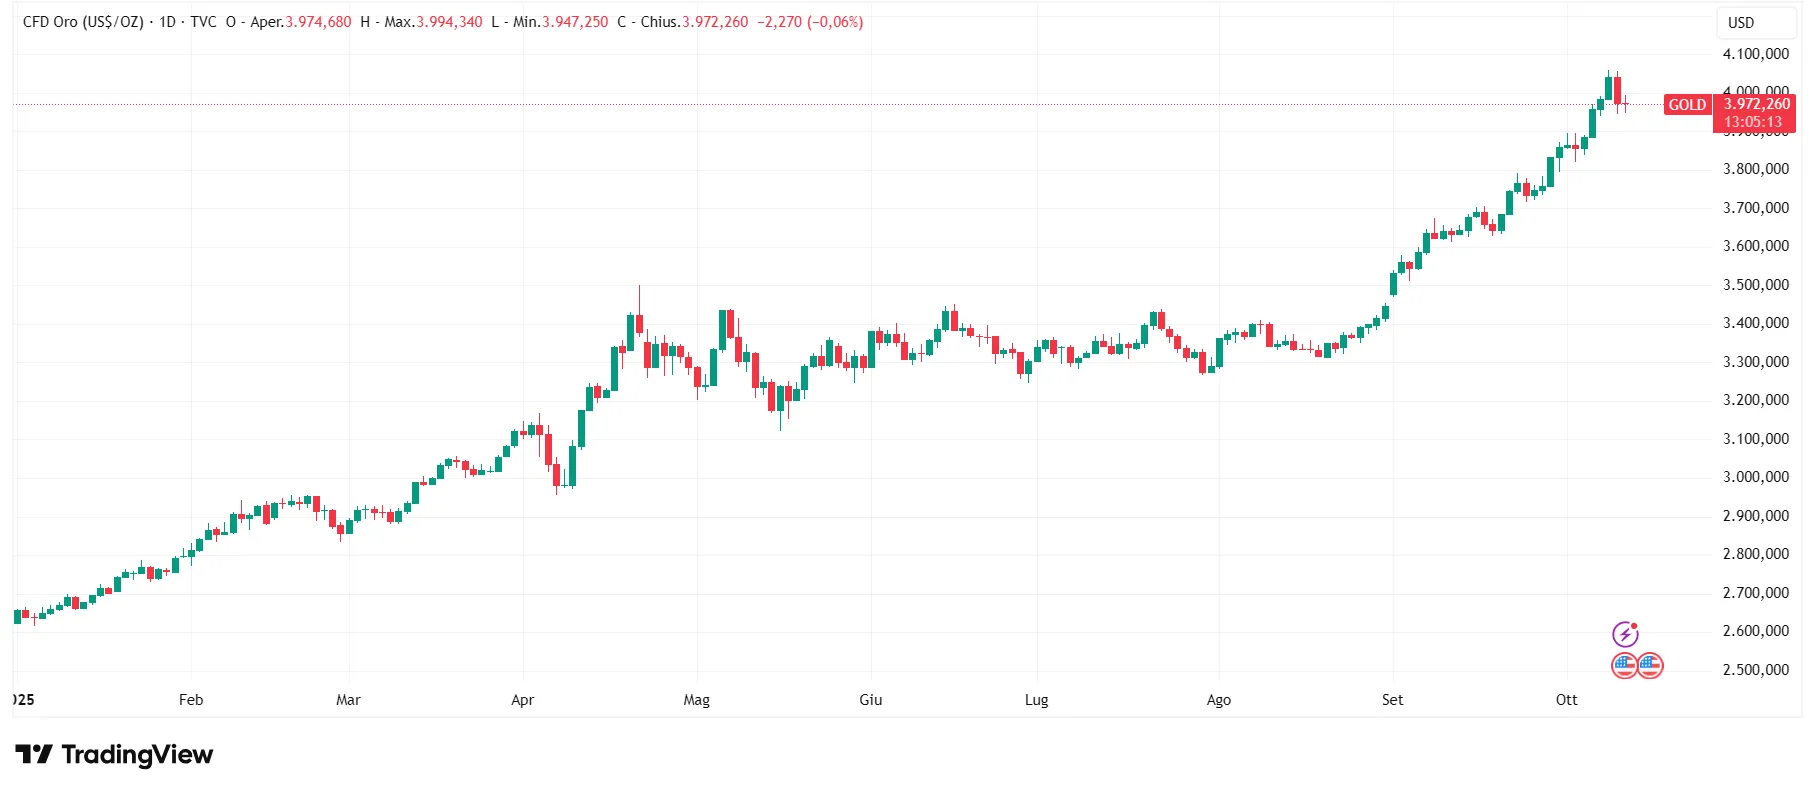Open the TradingView logo link
Viewport: 1815px width, 792px height.
pyautogui.click(x=114, y=754)
